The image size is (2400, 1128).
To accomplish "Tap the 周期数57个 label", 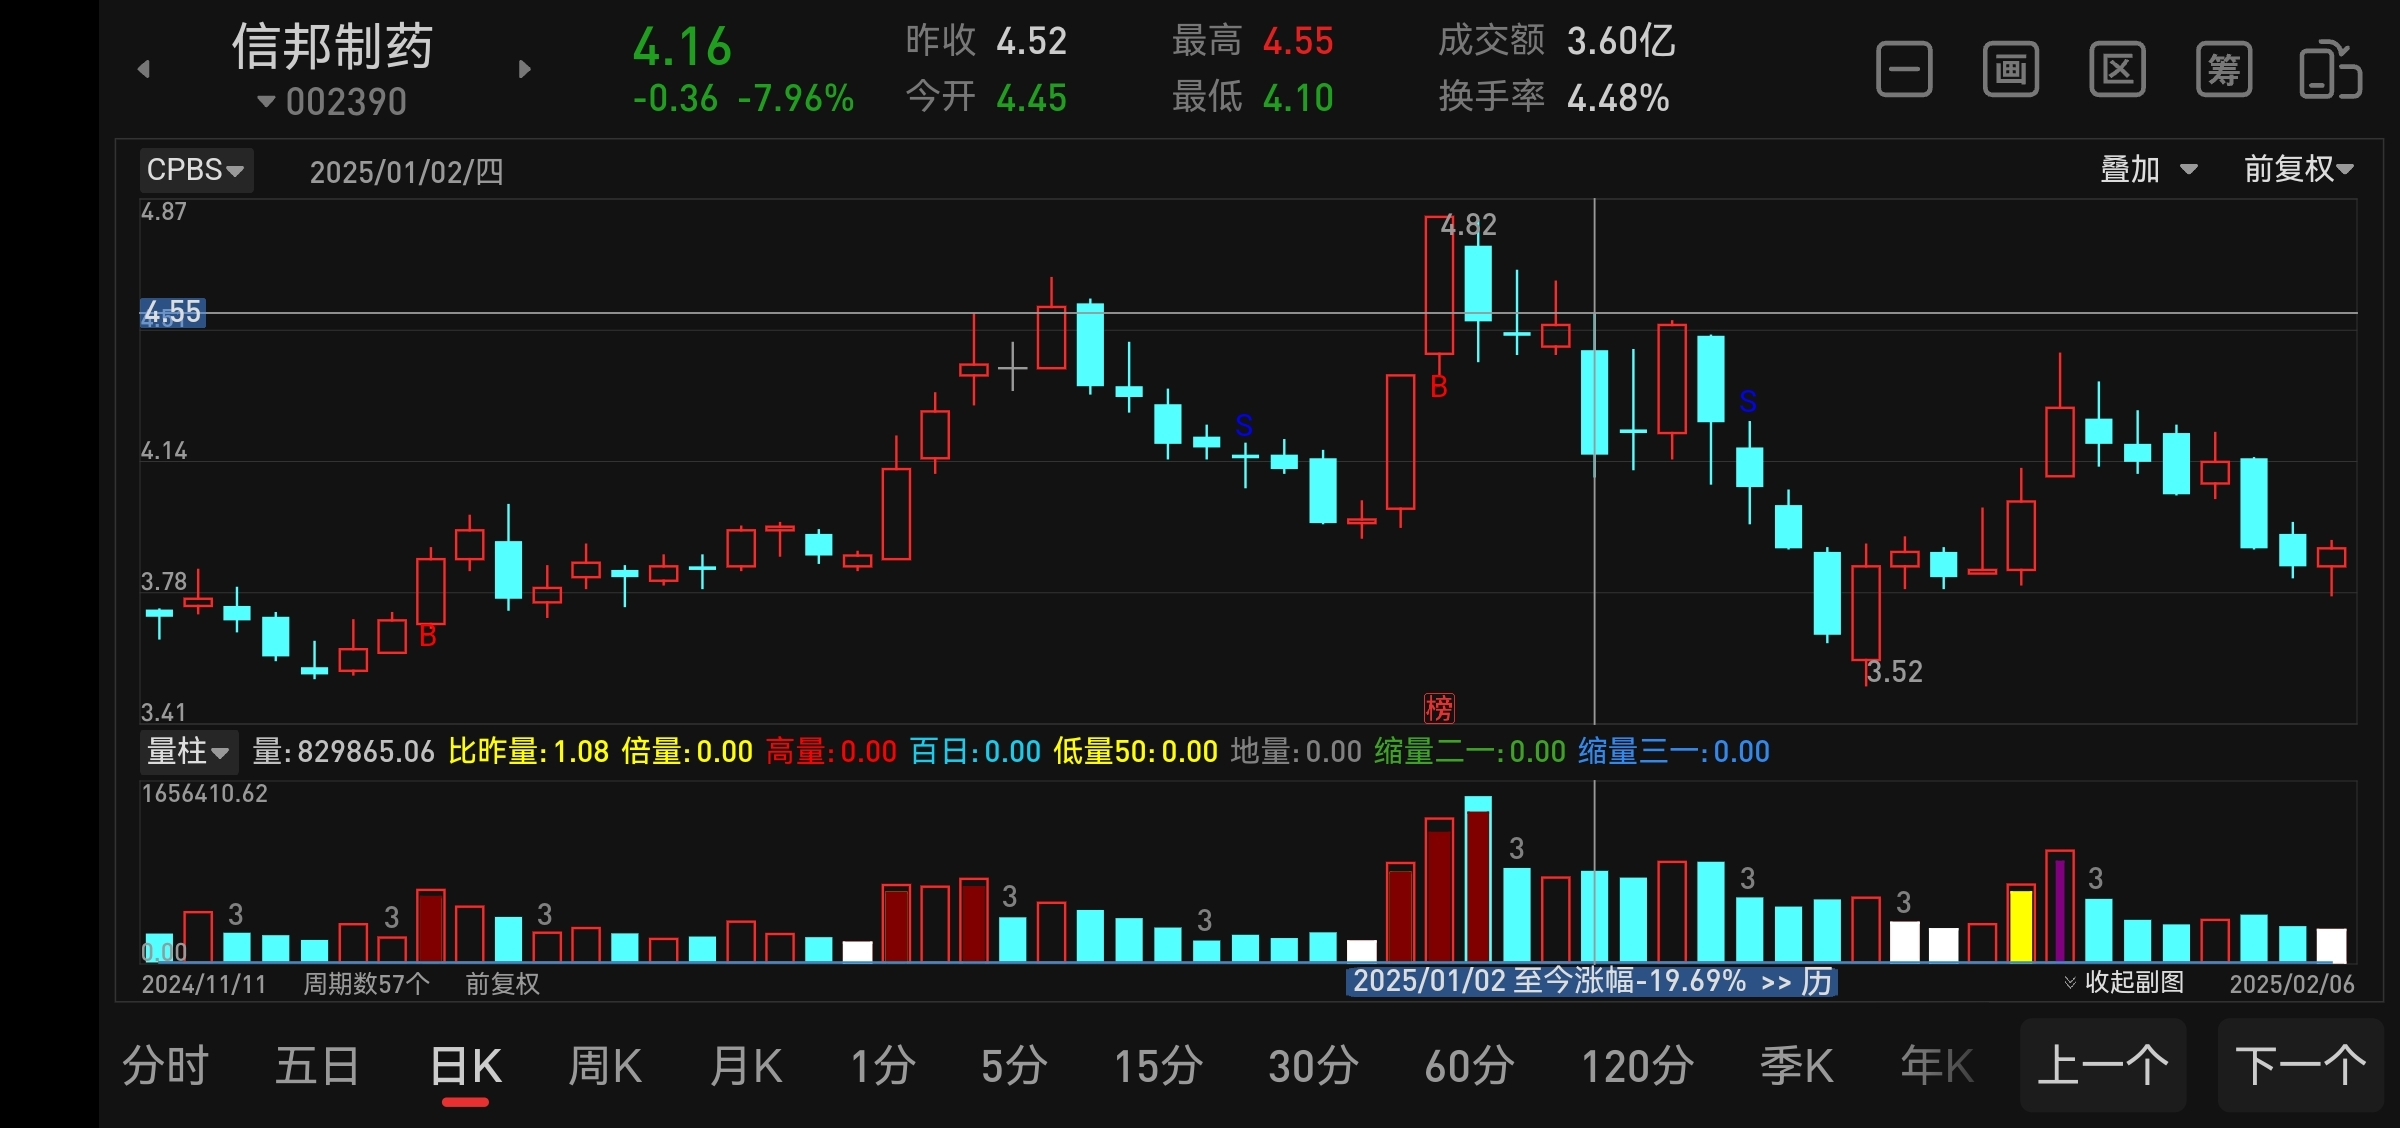I will [x=366, y=984].
